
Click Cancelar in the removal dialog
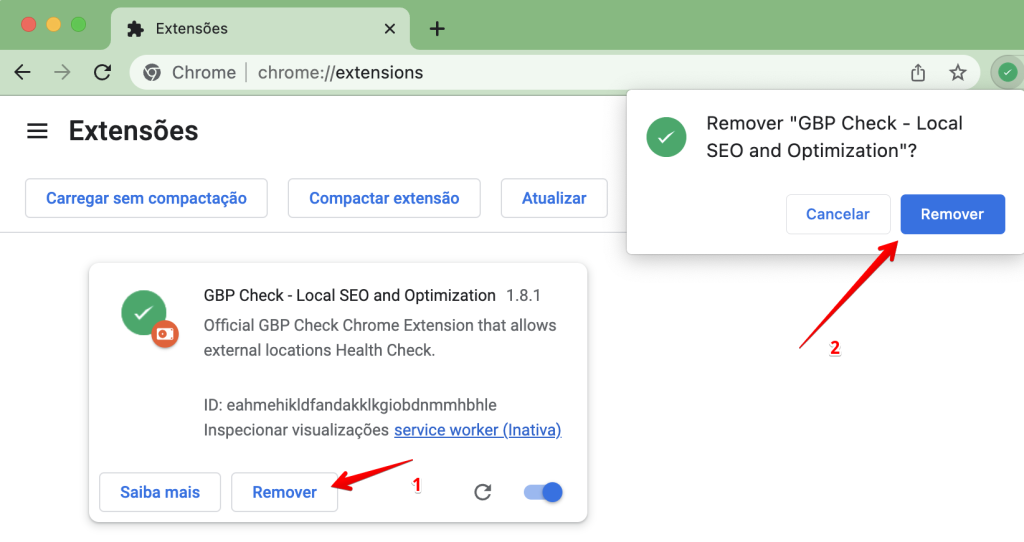tap(838, 214)
